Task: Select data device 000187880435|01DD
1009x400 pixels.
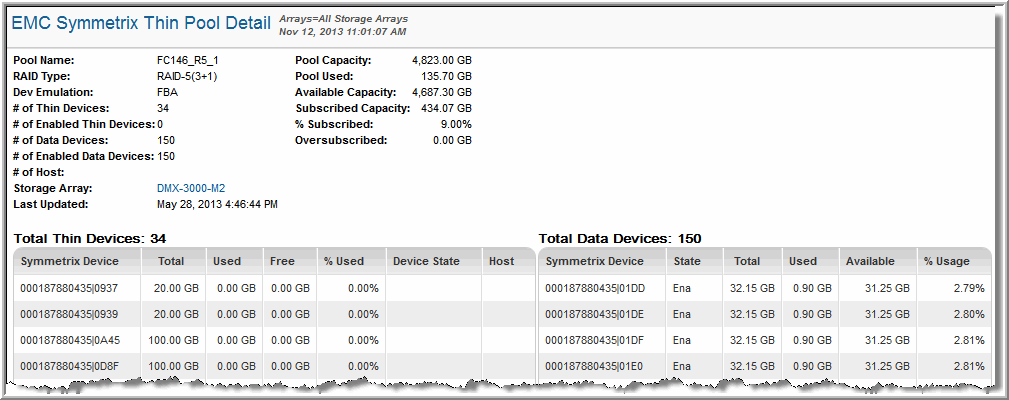Action: coord(594,289)
